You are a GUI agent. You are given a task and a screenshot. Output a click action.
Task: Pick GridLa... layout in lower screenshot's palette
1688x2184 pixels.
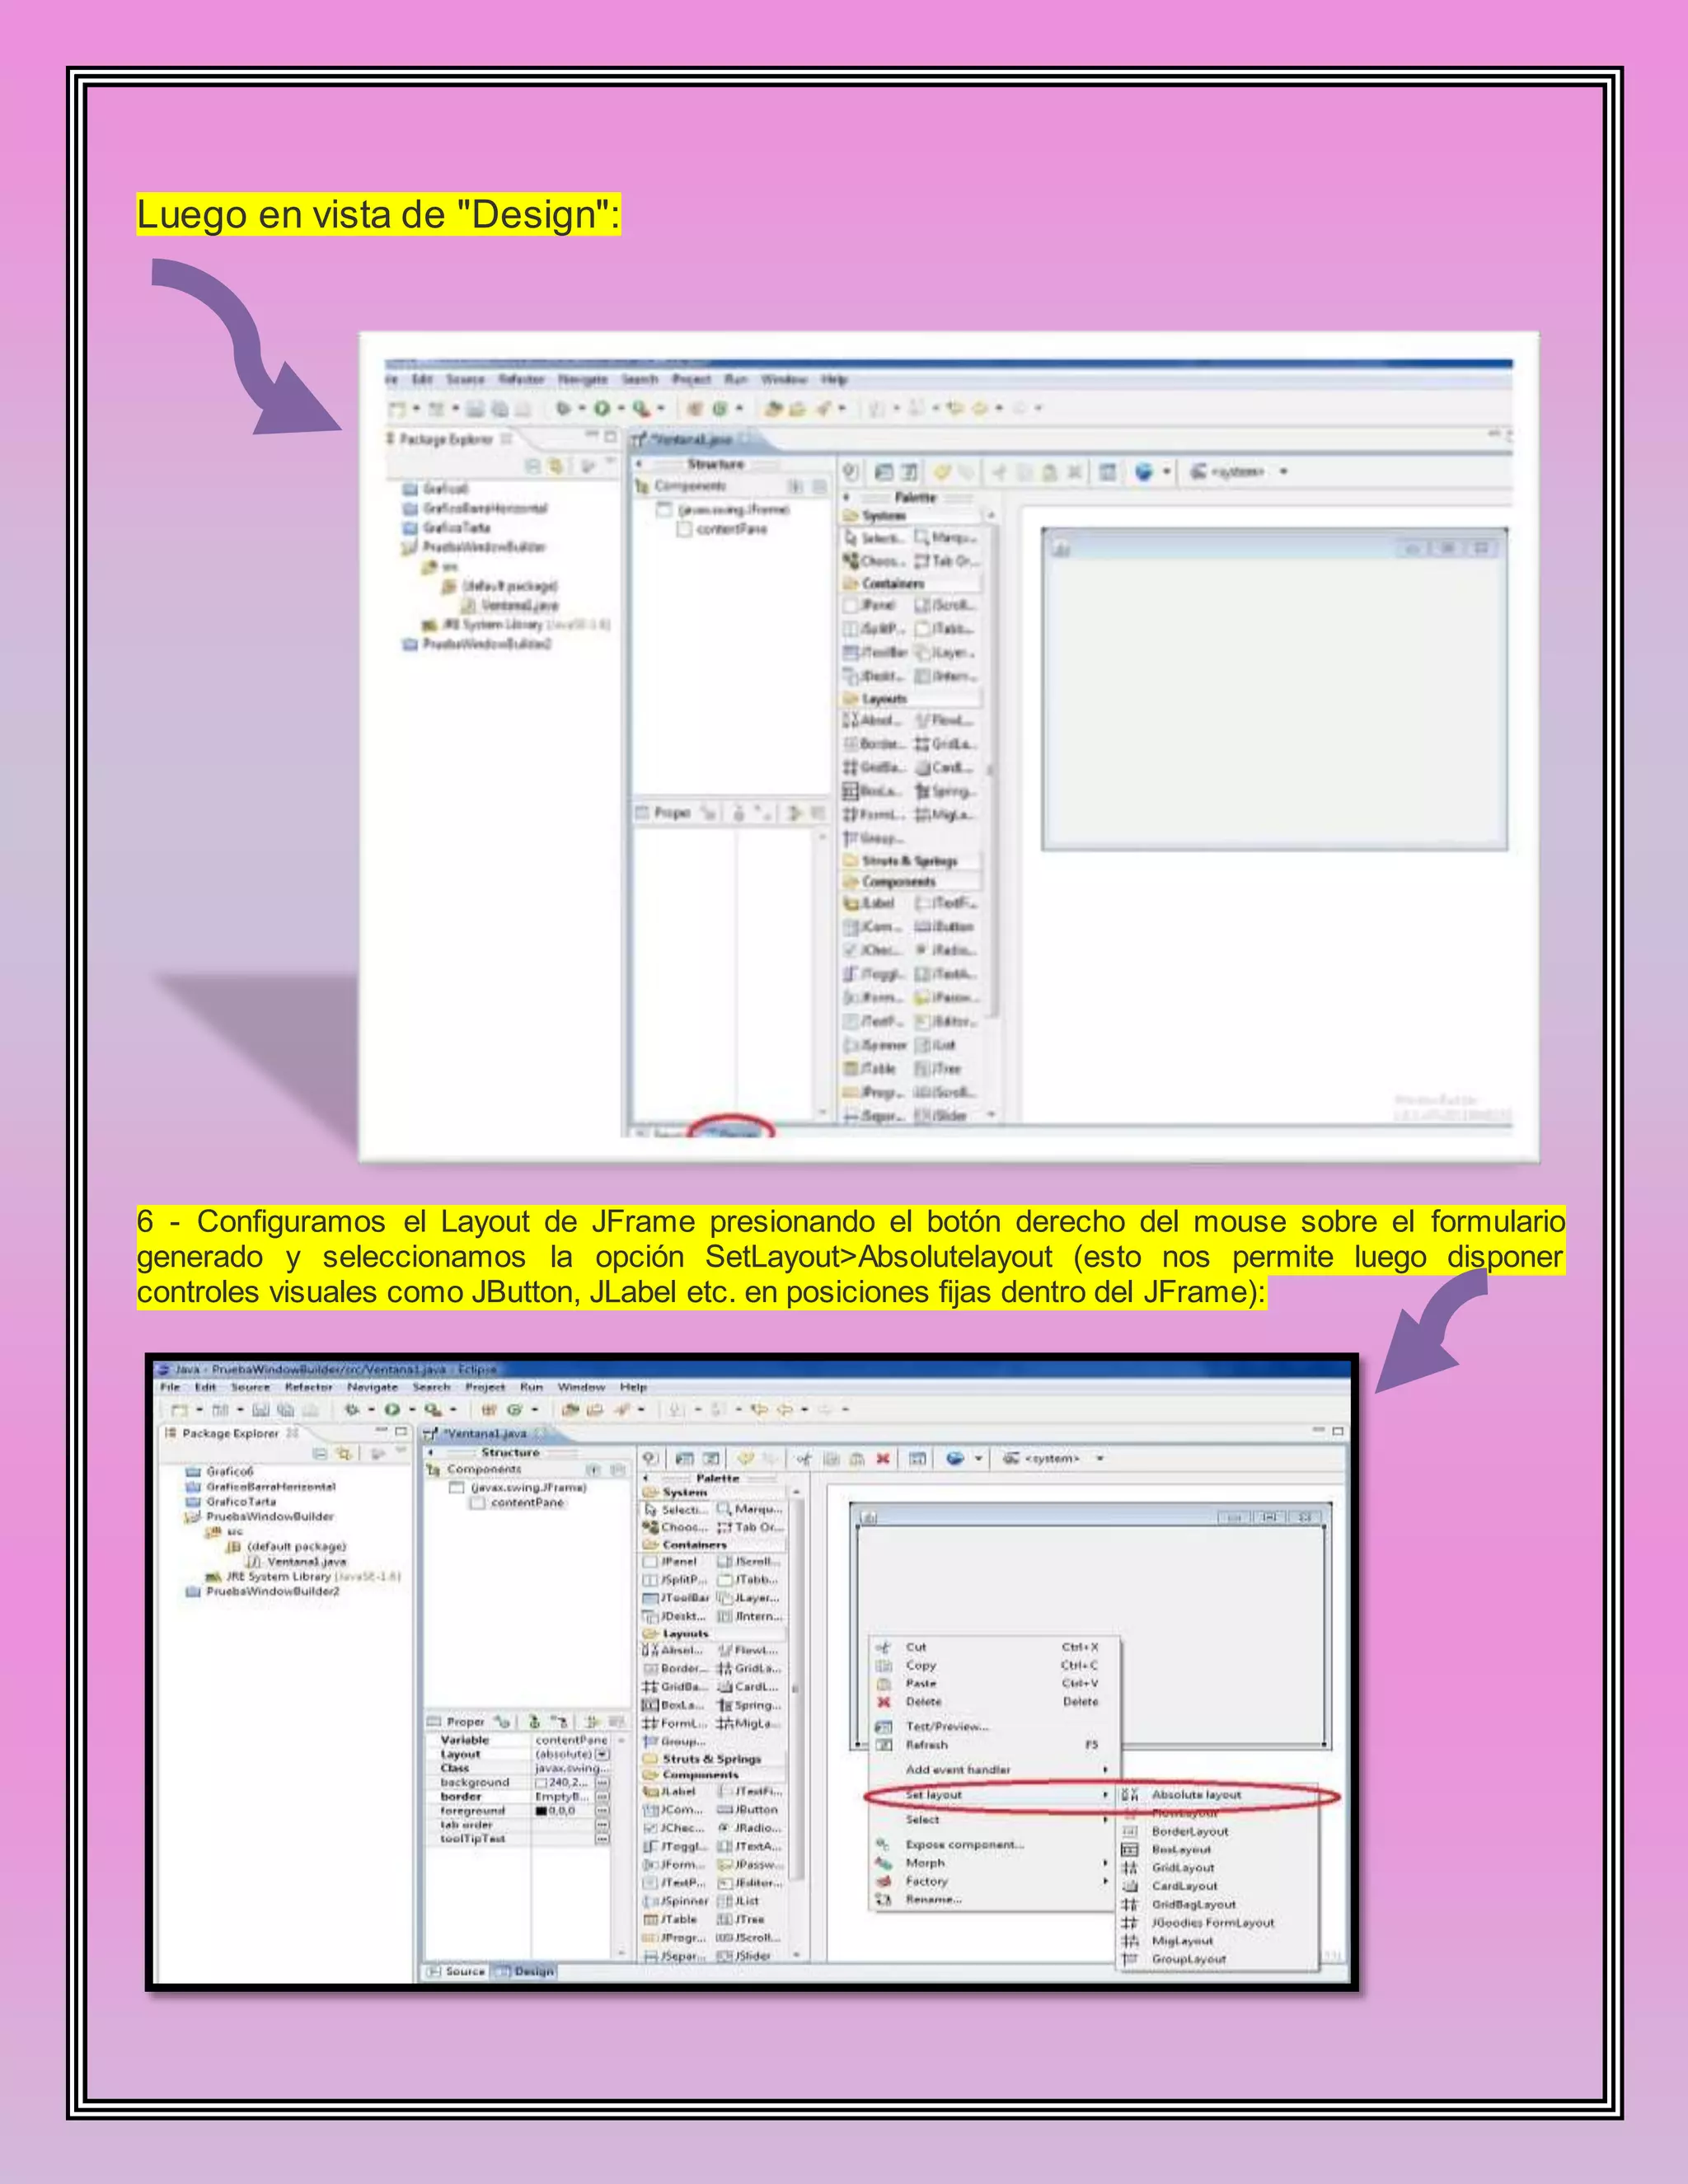tap(749, 1668)
